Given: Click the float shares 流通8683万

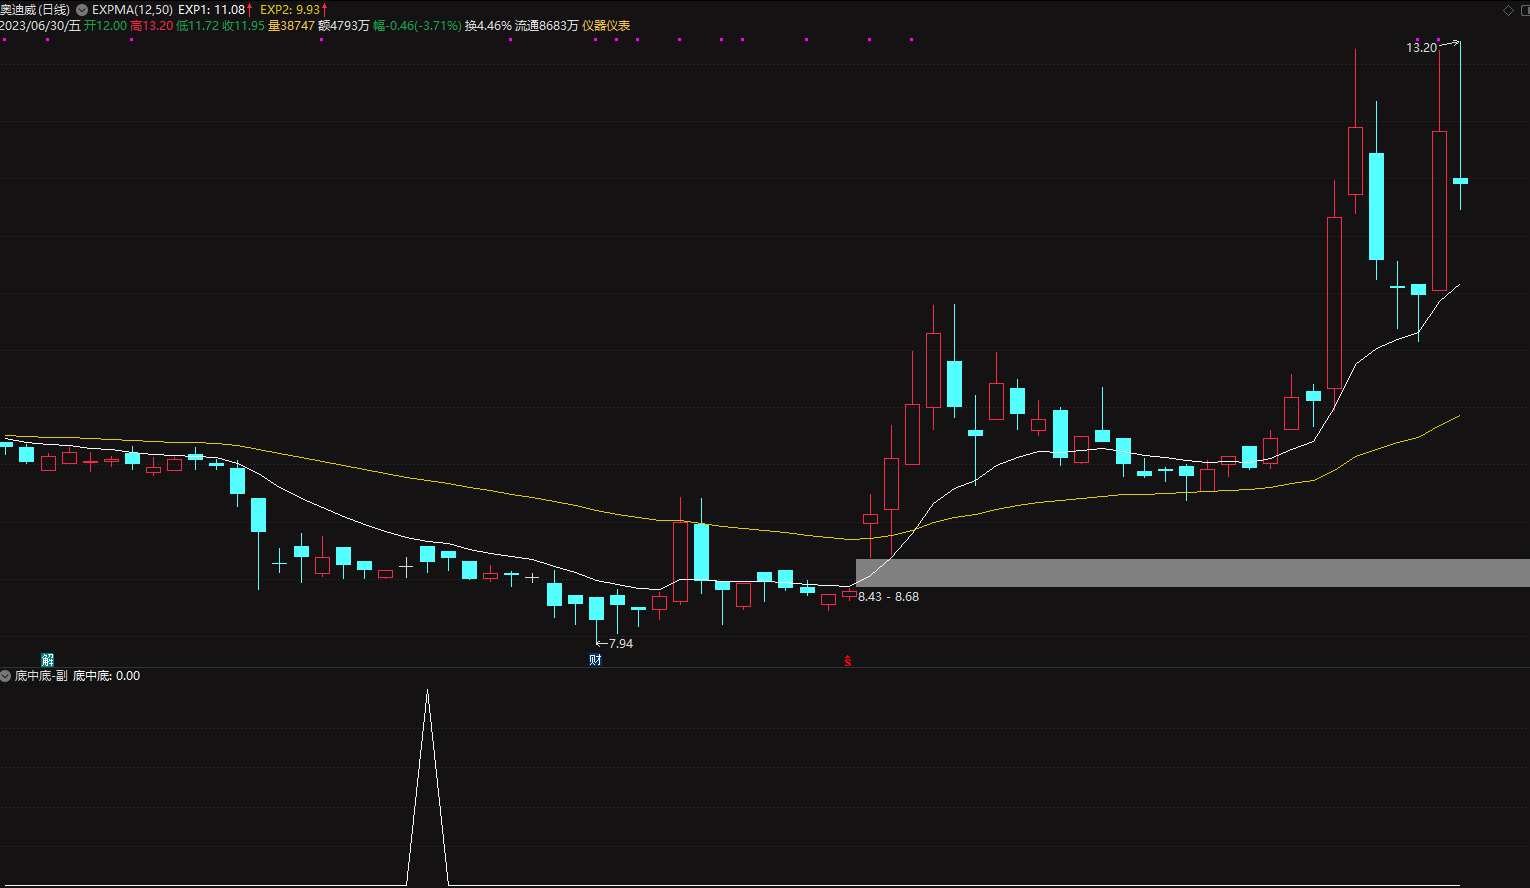Looking at the screenshot, I should pyautogui.click(x=546, y=26).
